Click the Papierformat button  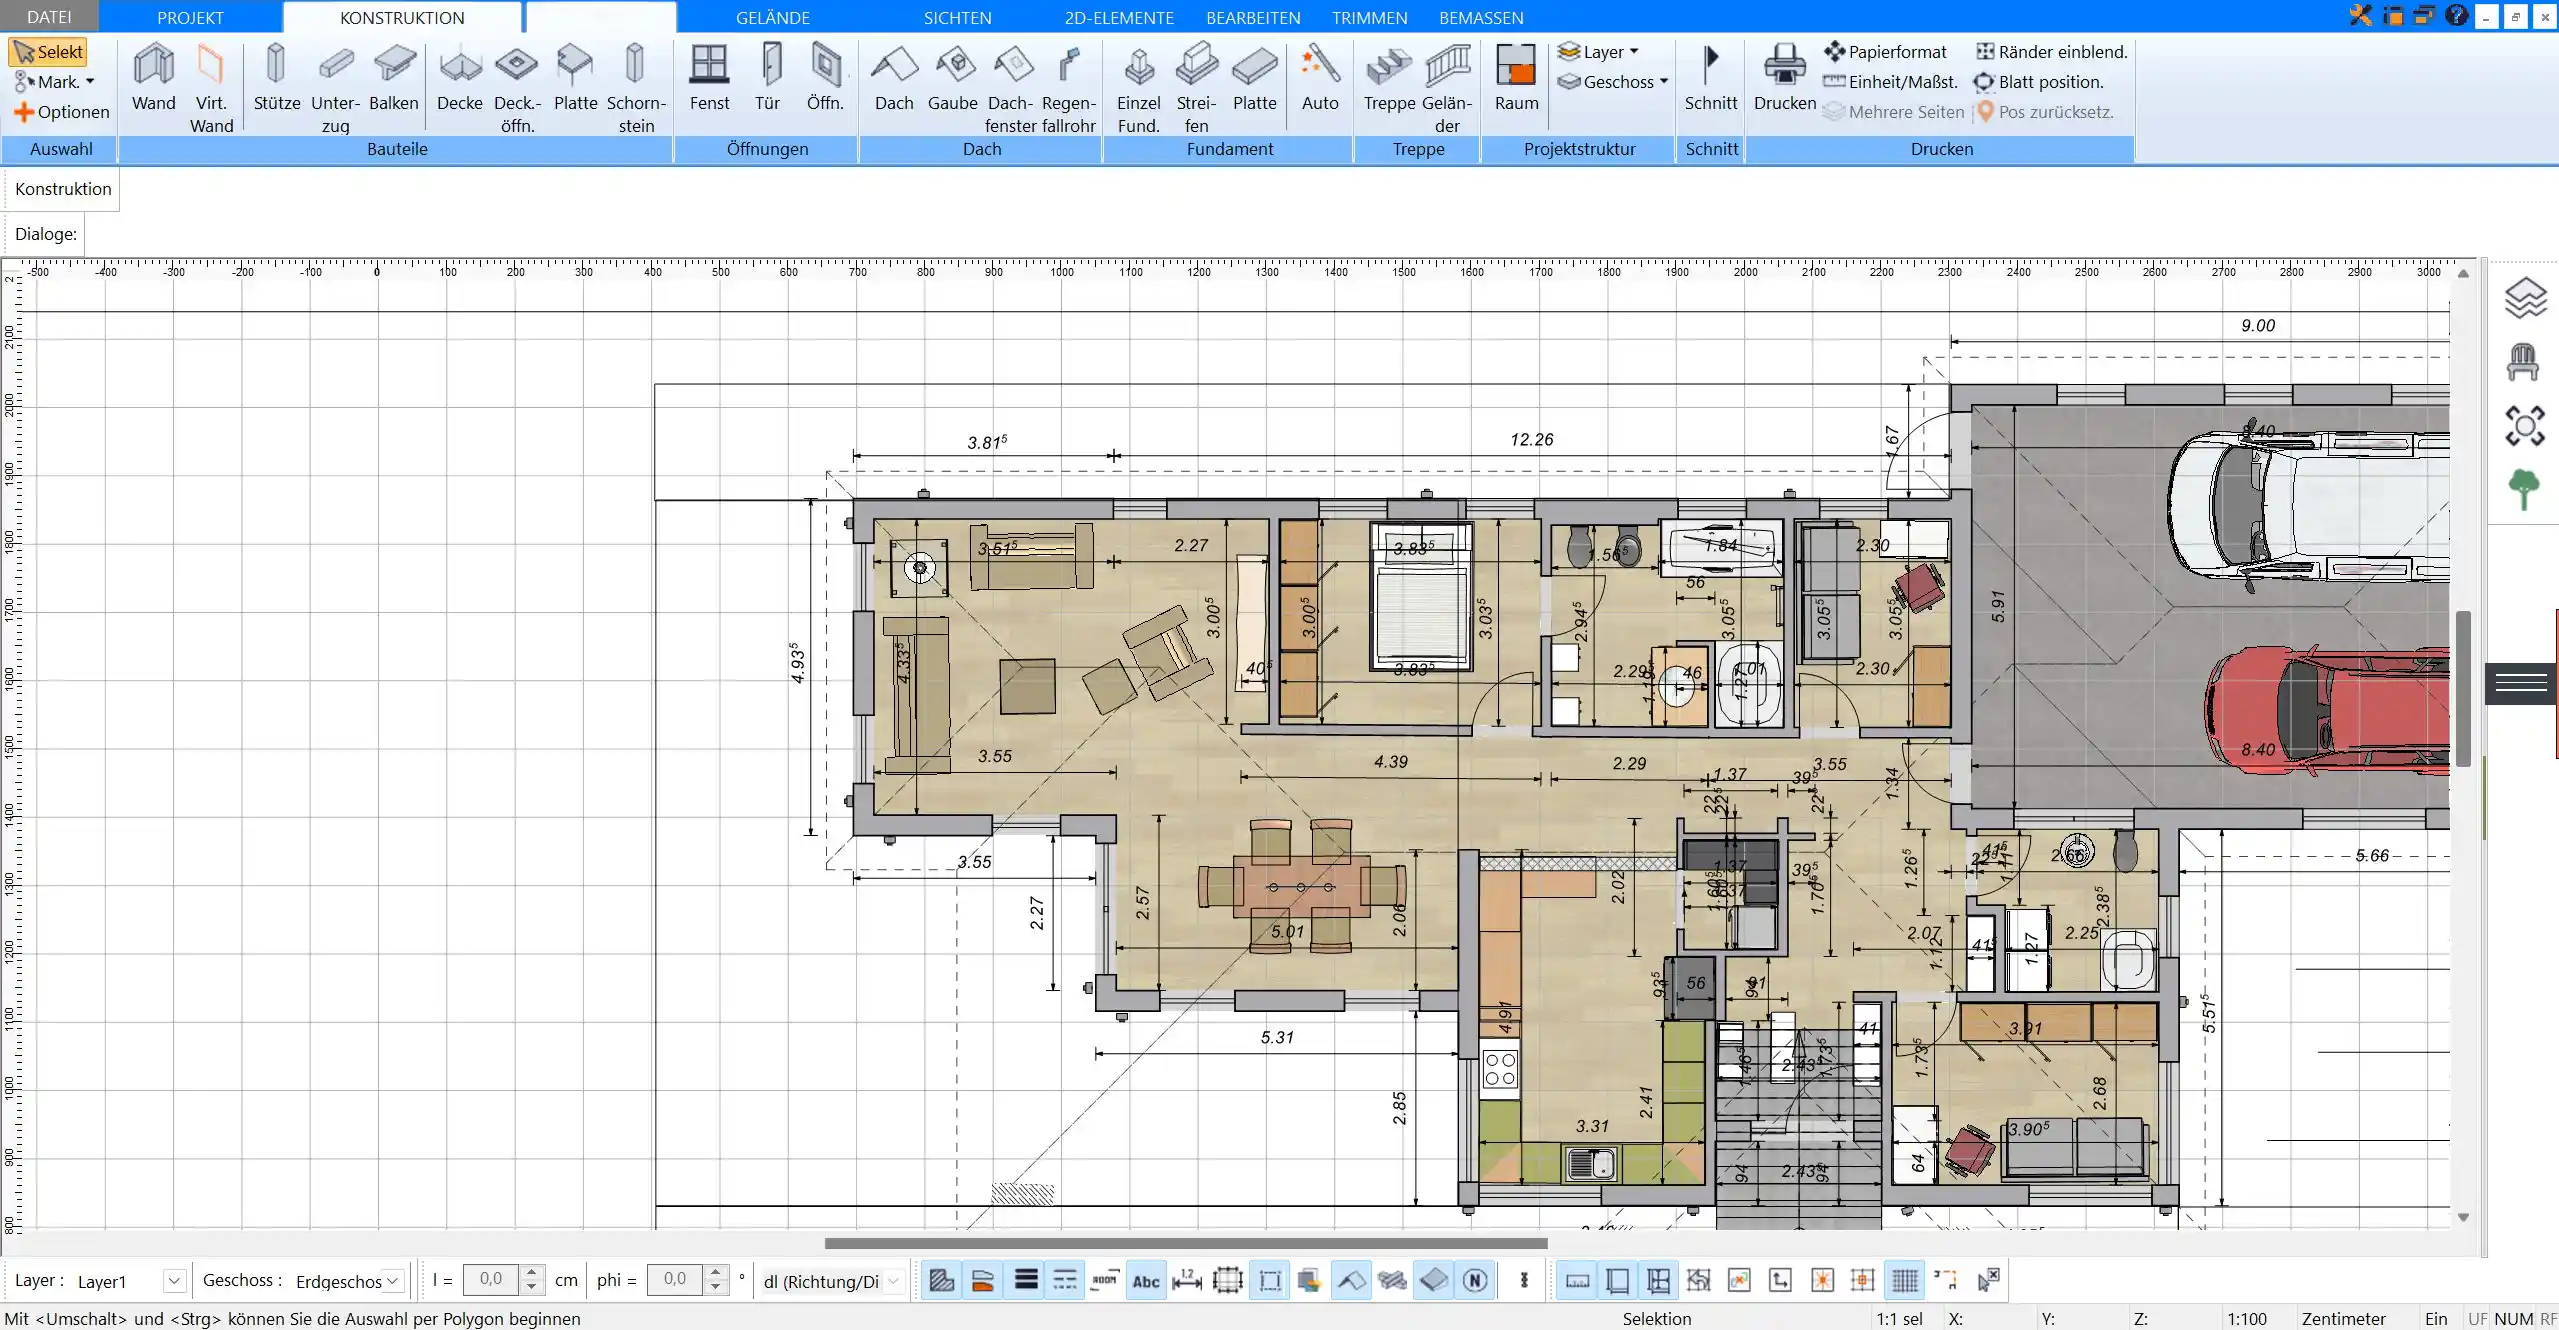point(1885,52)
